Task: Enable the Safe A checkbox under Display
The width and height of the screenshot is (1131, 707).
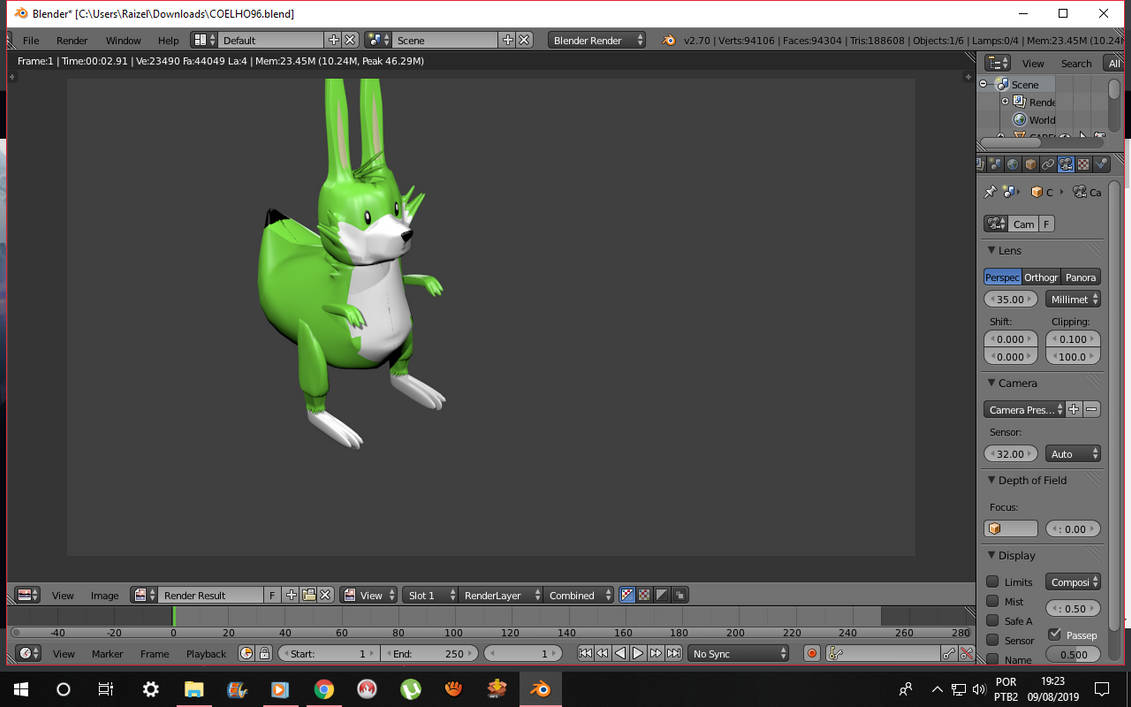Action: click(992, 620)
